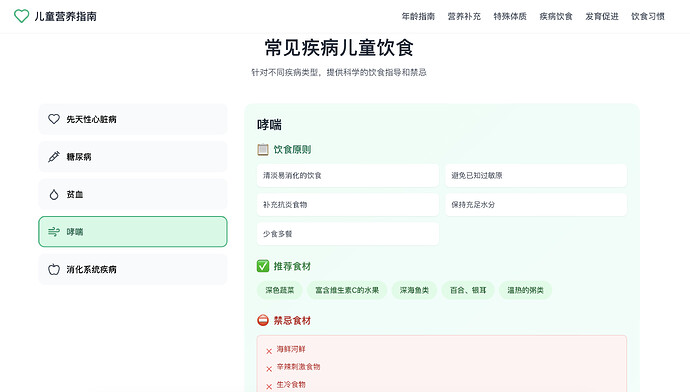The height and width of the screenshot is (392, 690).
Task: Open the 消化系统疾病 disease tab
Action: pyautogui.click(x=133, y=269)
